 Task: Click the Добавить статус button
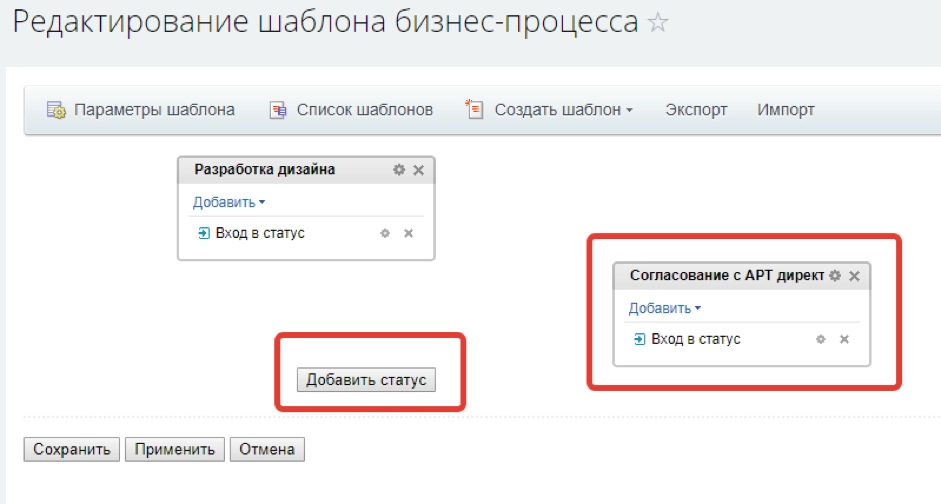[x=366, y=380]
